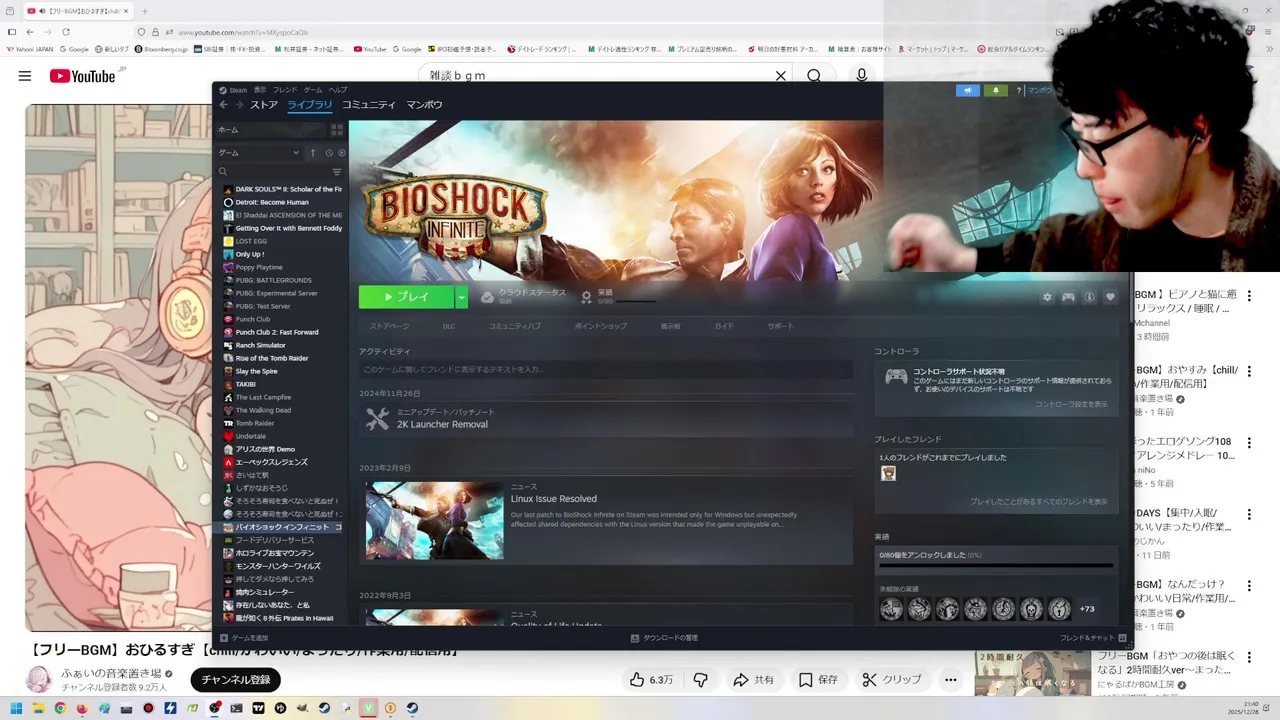Open the Linux Issue Resolved news thumbnail
Screen dimensions: 1280x720
[x=434, y=520]
